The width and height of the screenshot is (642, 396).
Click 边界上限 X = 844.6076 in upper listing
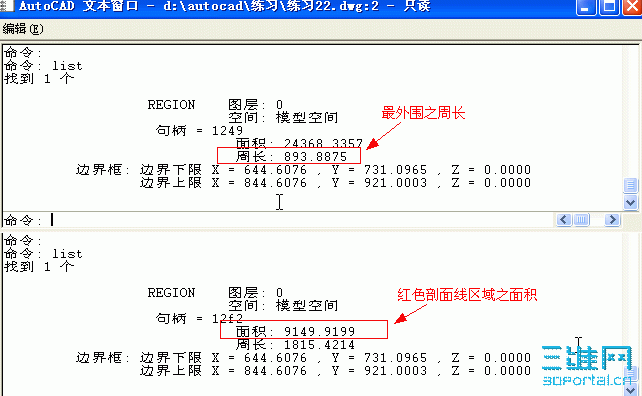pos(223,183)
